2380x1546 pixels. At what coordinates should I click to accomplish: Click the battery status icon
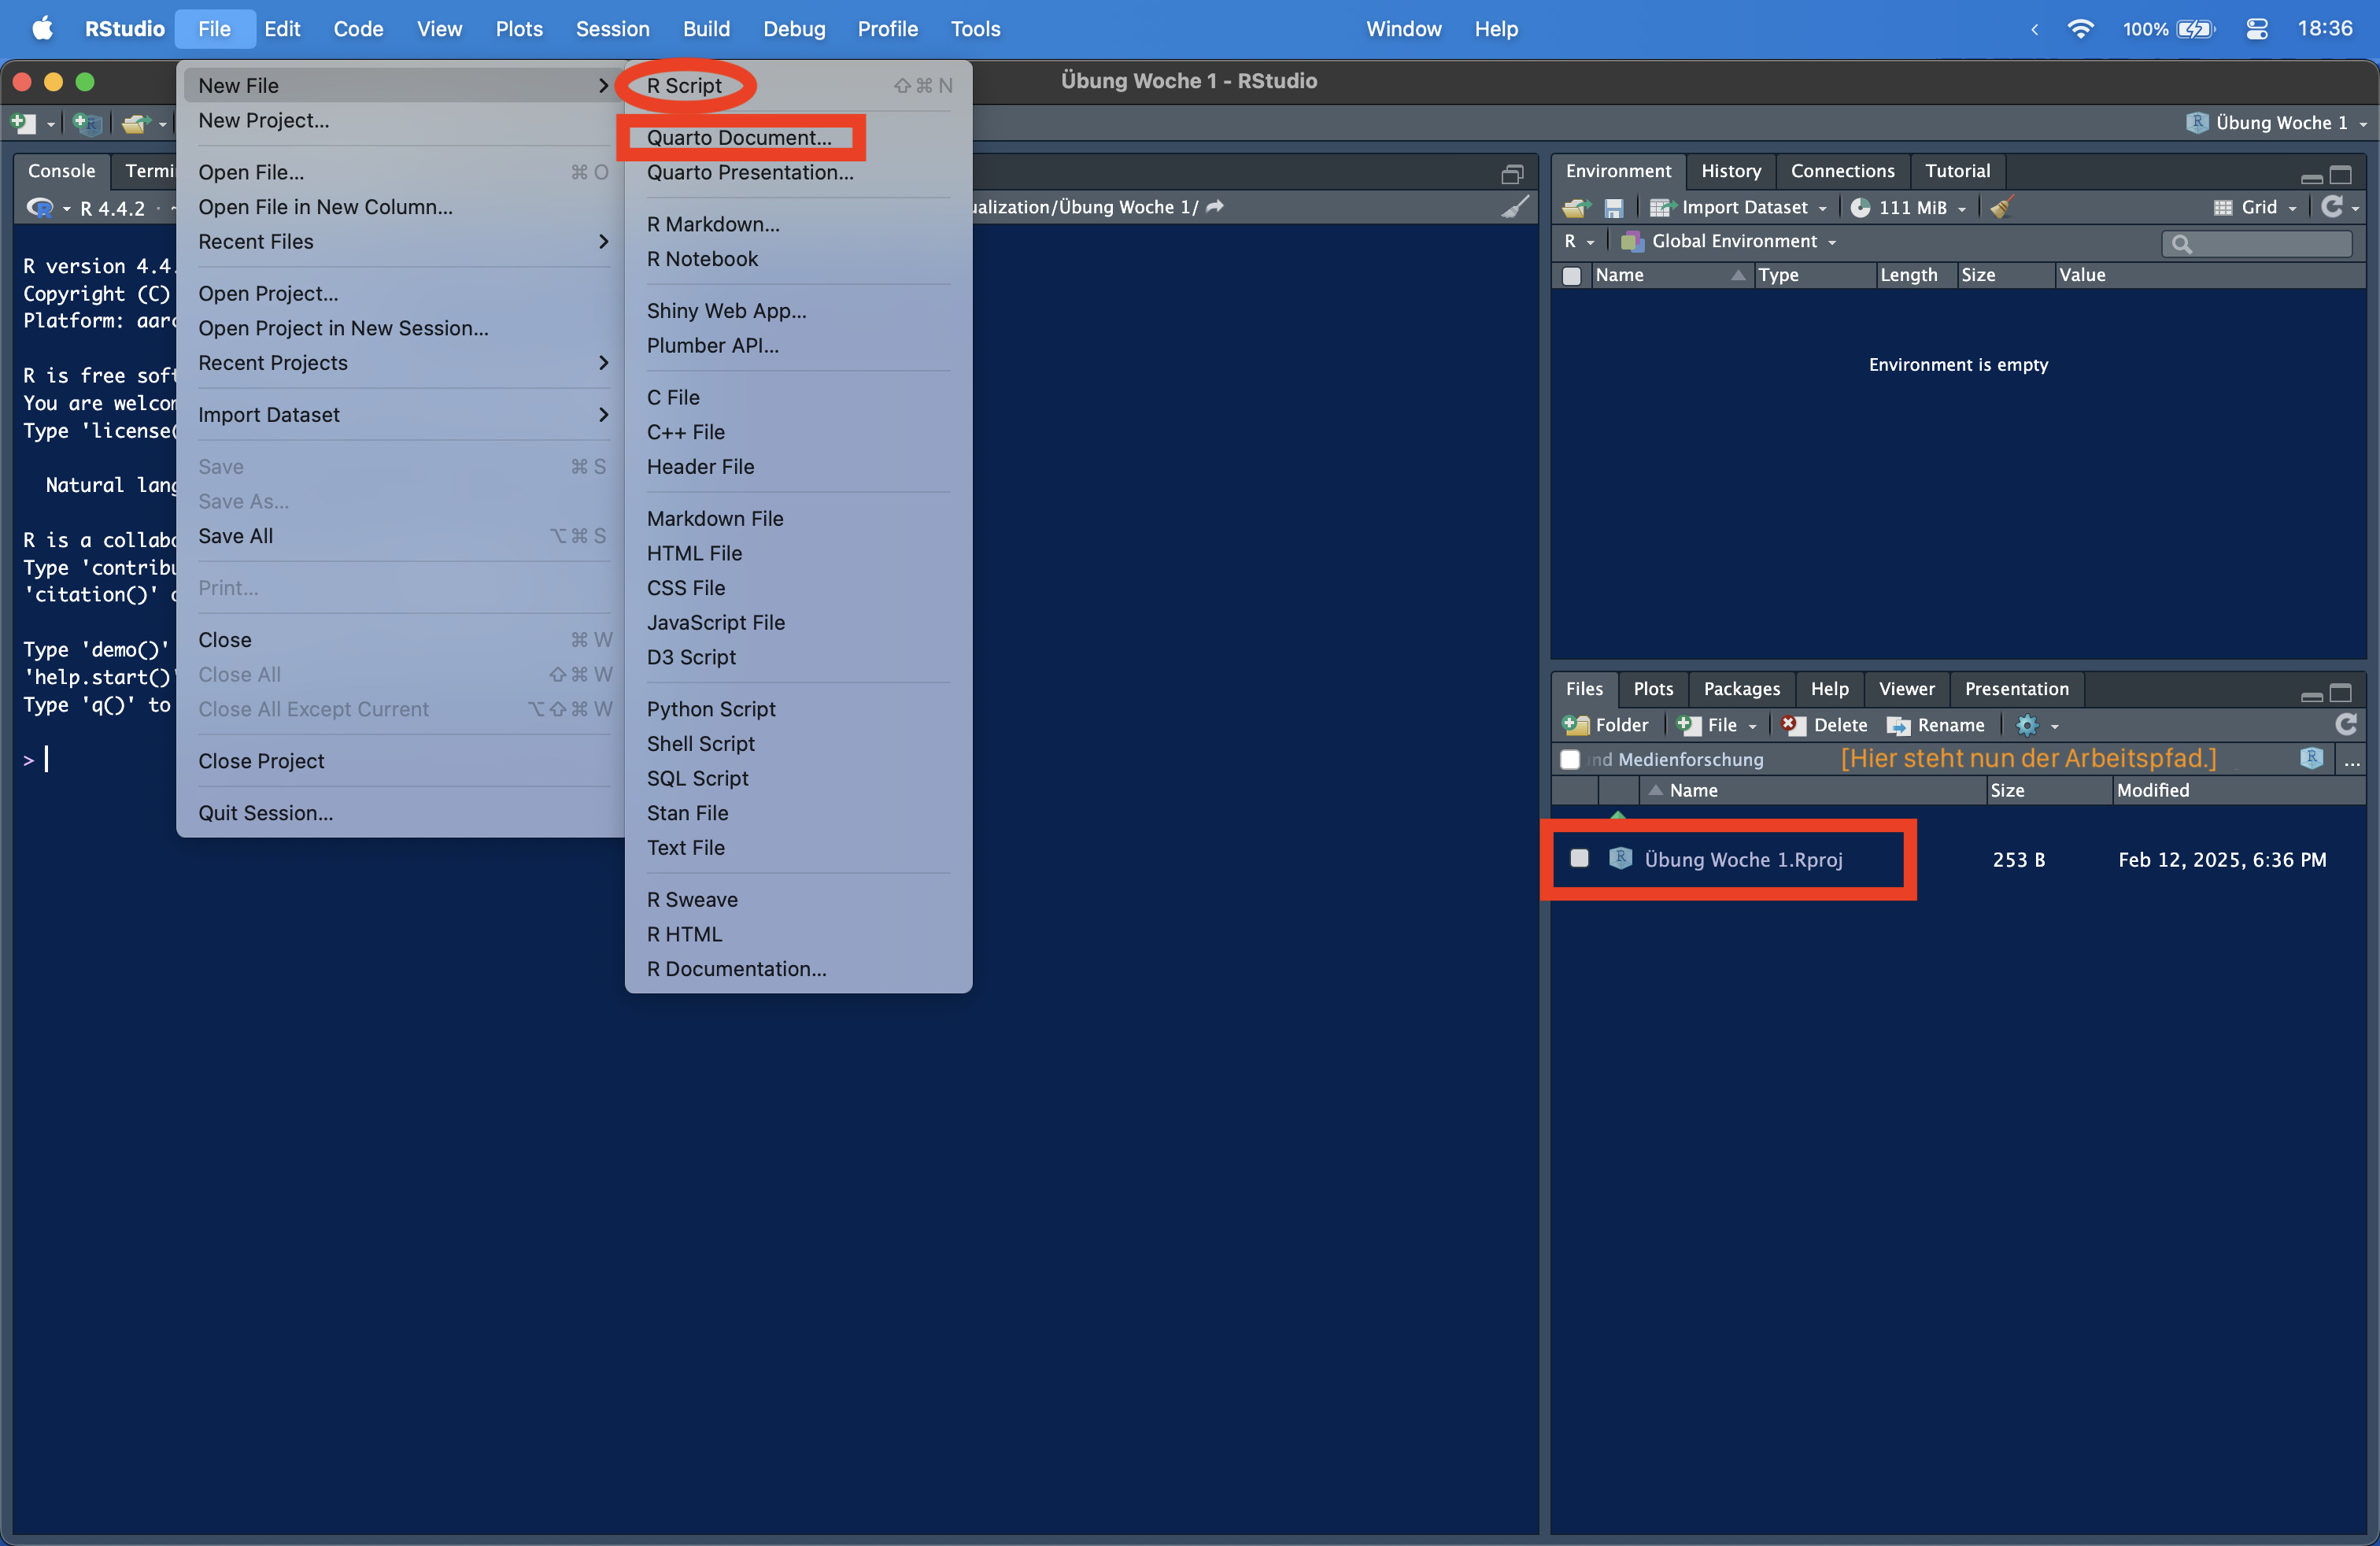click(x=2195, y=29)
